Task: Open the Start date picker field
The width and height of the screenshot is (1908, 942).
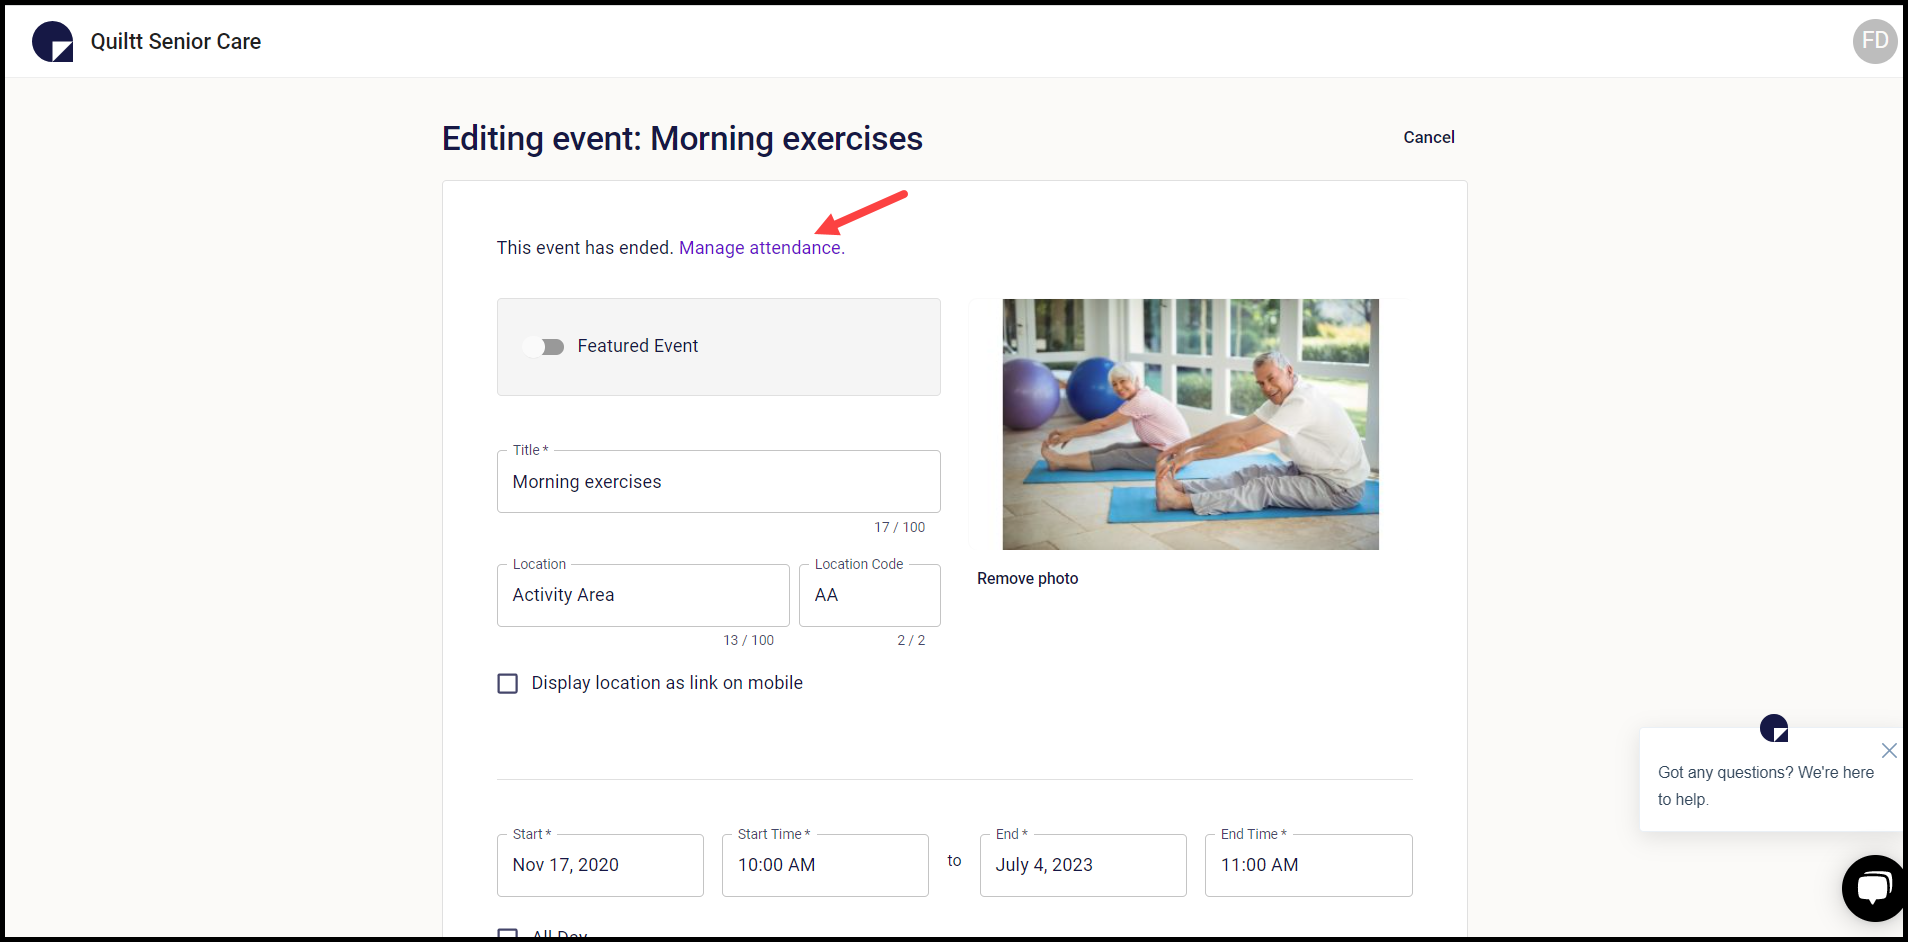Action: (600, 865)
